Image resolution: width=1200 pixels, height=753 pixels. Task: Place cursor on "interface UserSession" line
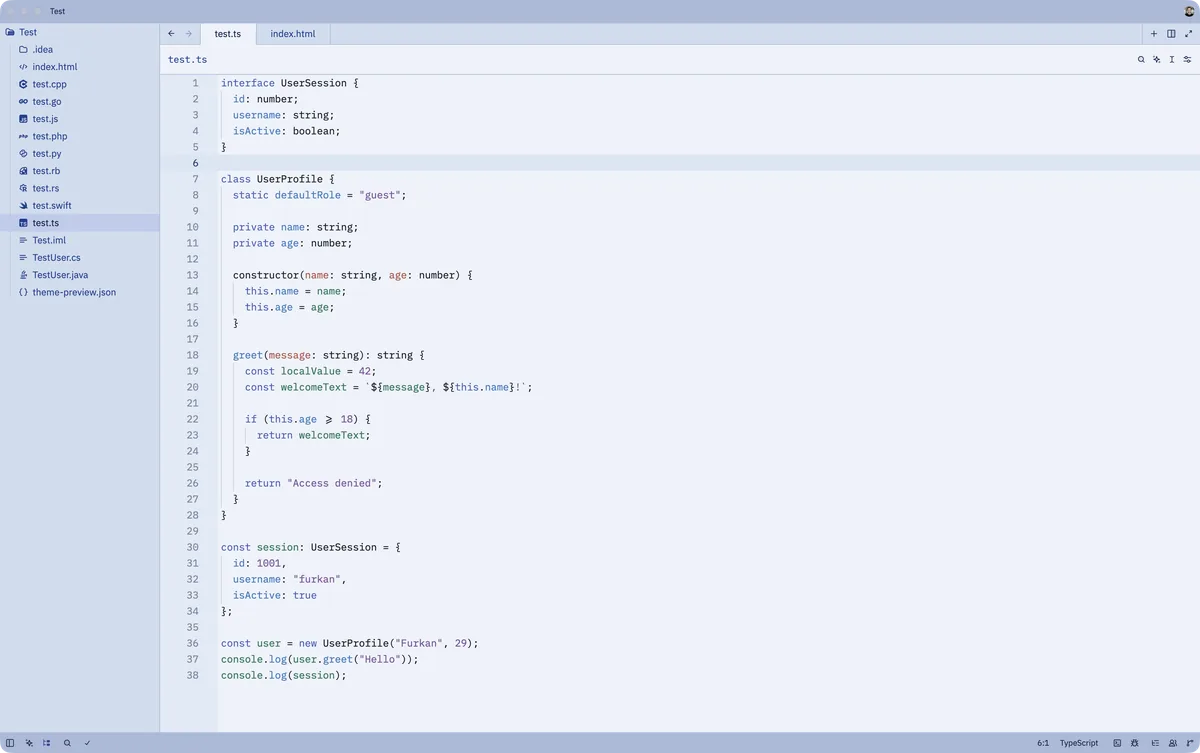[x=290, y=83]
